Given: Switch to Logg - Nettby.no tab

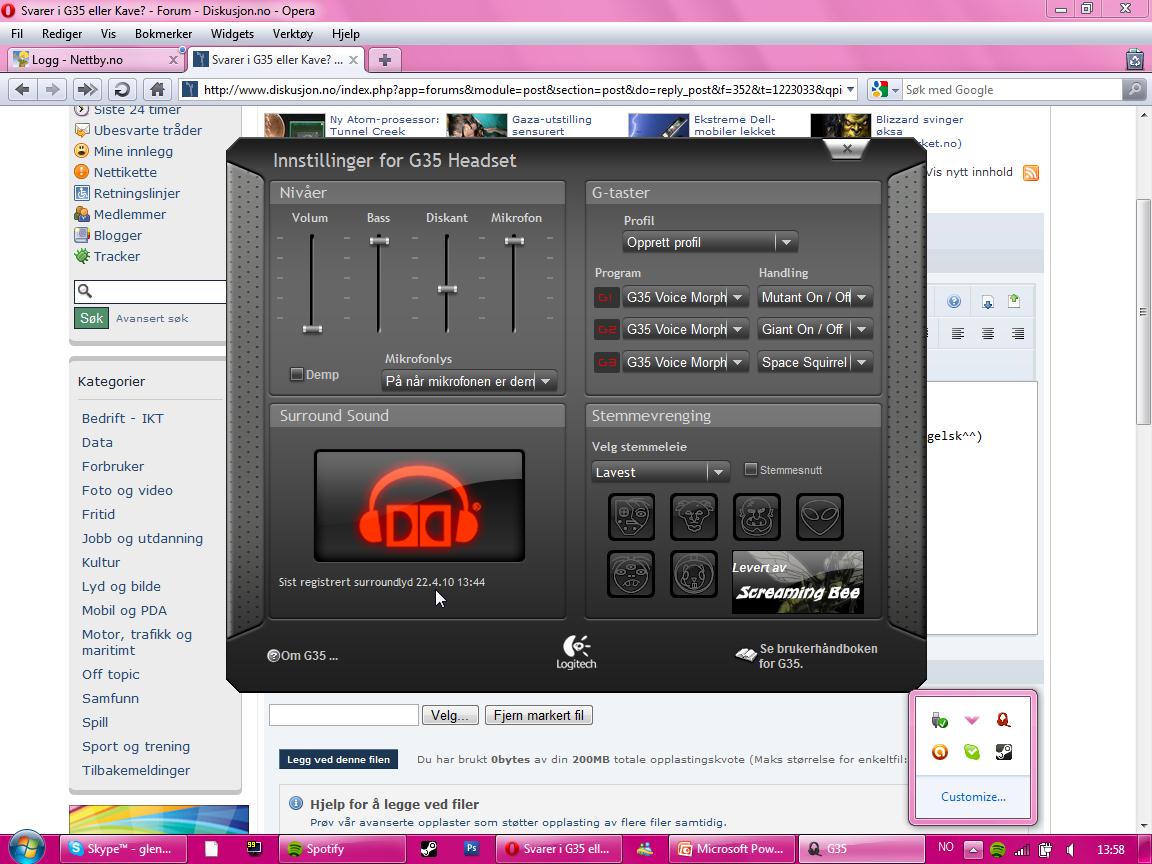Looking at the screenshot, I should (x=95, y=60).
